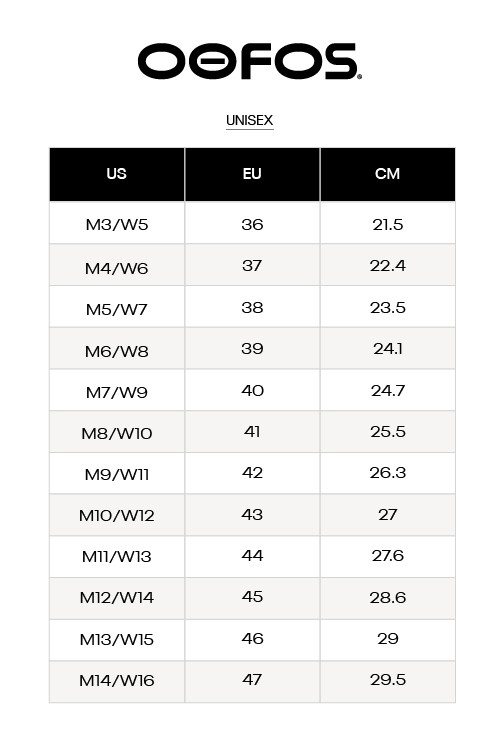This screenshot has width=500, height=744.
Task: Click the 24.1 centimeter cell
Action: pos(388,348)
